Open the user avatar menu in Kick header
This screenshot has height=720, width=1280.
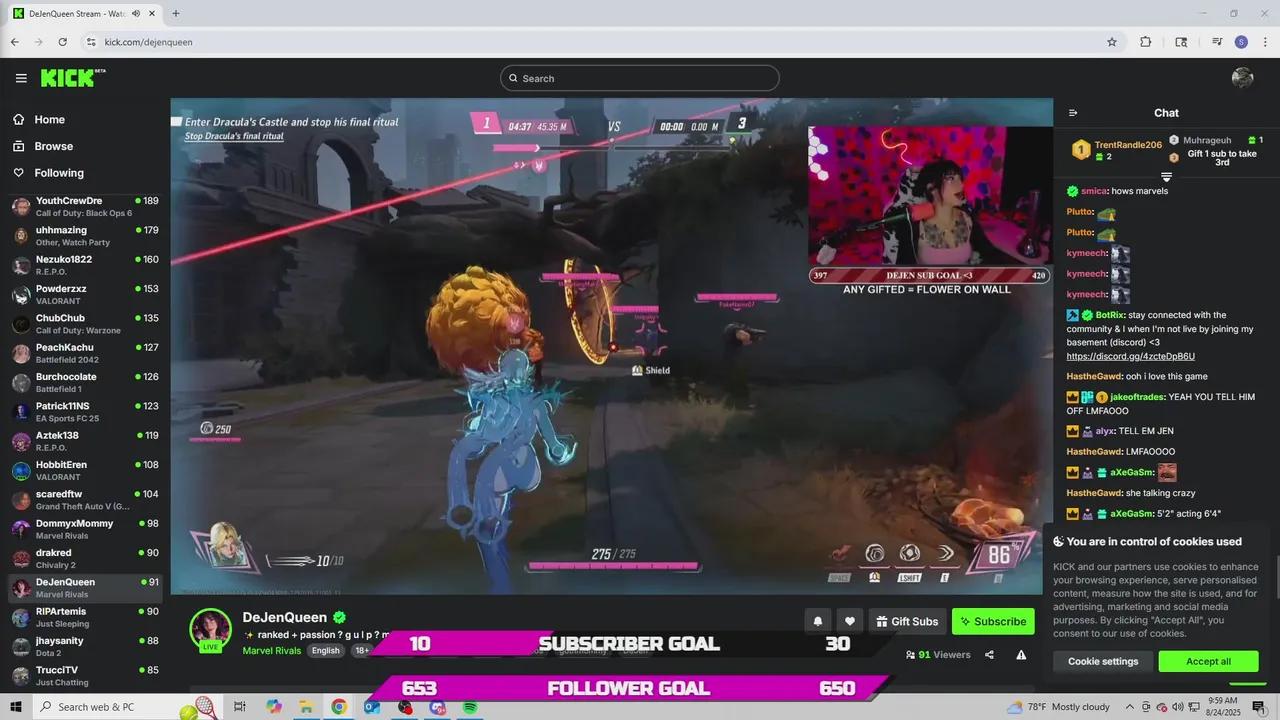(1243, 78)
